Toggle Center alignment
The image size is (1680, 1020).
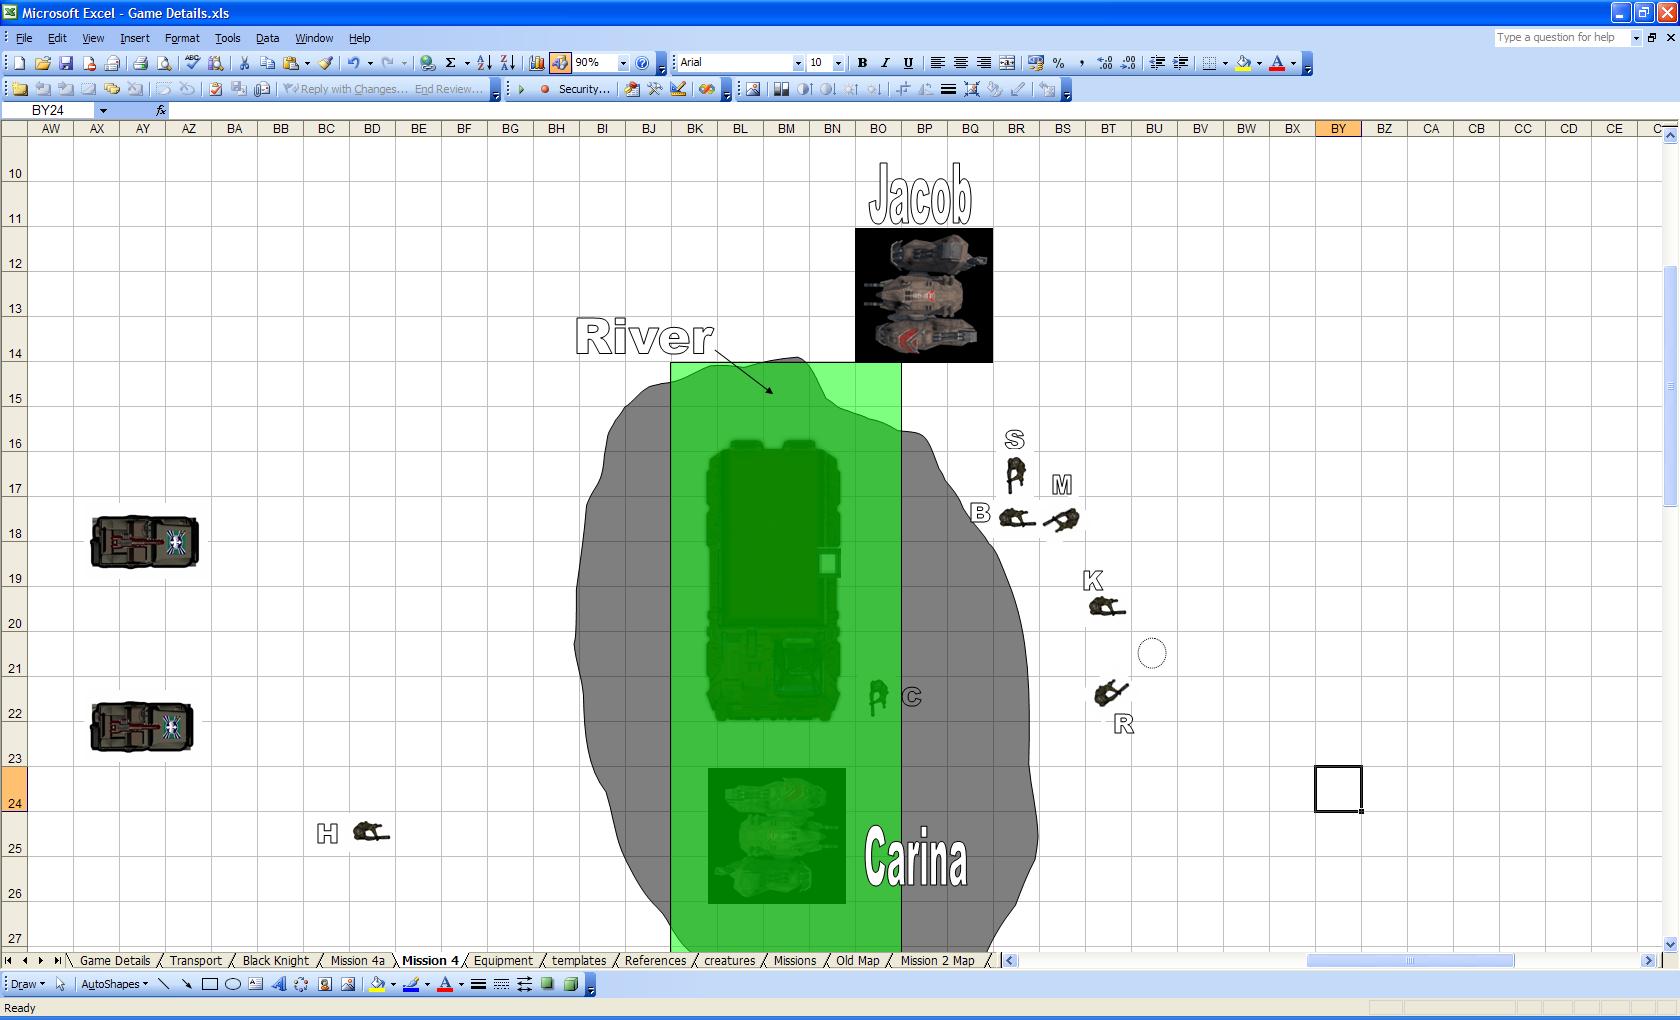[960, 63]
